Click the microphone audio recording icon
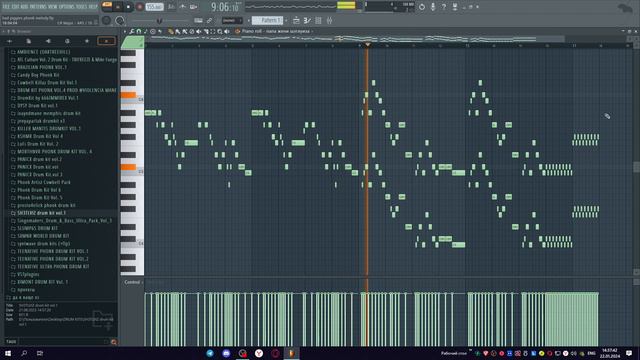640x360 pixels. click(x=433, y=7)
